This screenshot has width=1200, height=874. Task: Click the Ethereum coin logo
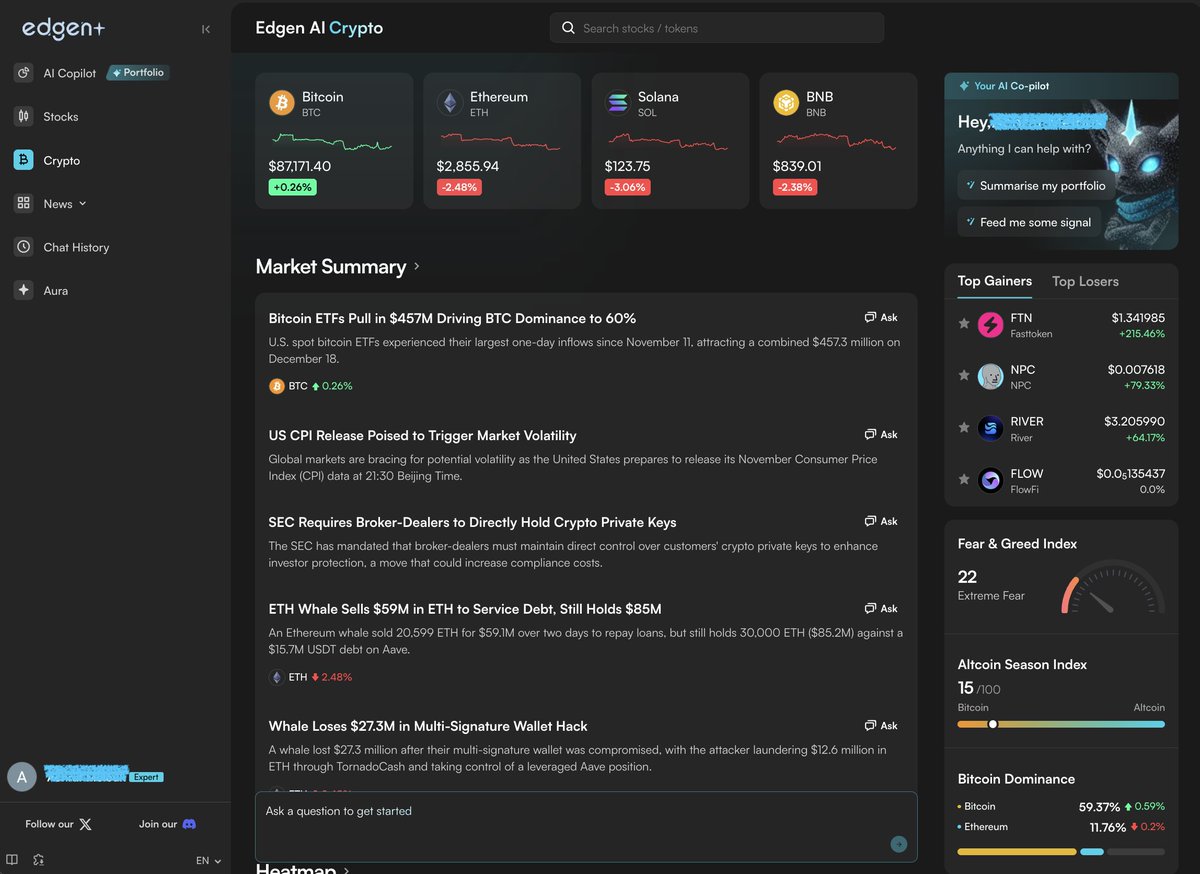click(450, 102)
